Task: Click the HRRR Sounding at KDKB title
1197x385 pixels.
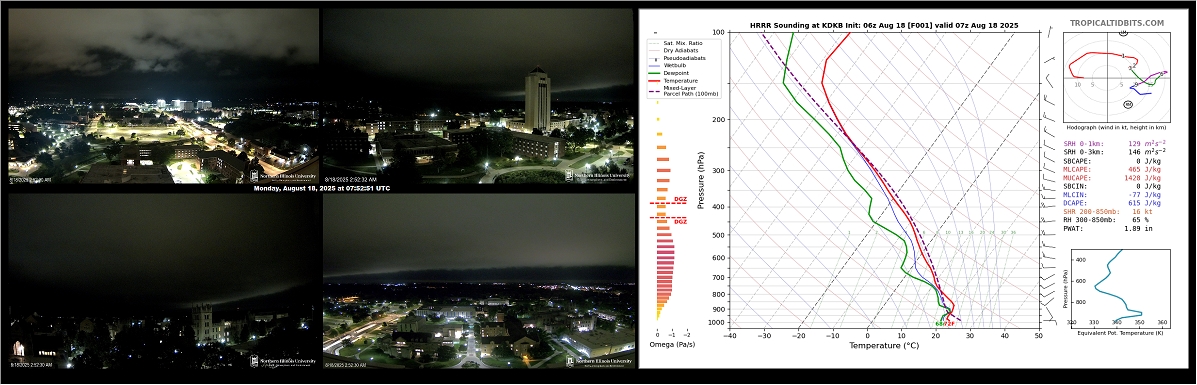Action: pyautogui.click(x=884, y=25)
